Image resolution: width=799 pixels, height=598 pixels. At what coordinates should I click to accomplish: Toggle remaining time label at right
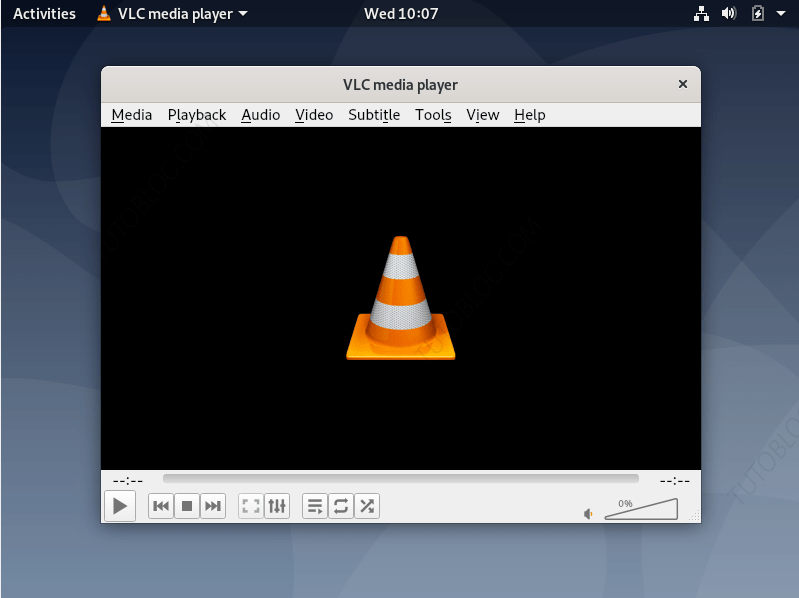pos(674,480)
